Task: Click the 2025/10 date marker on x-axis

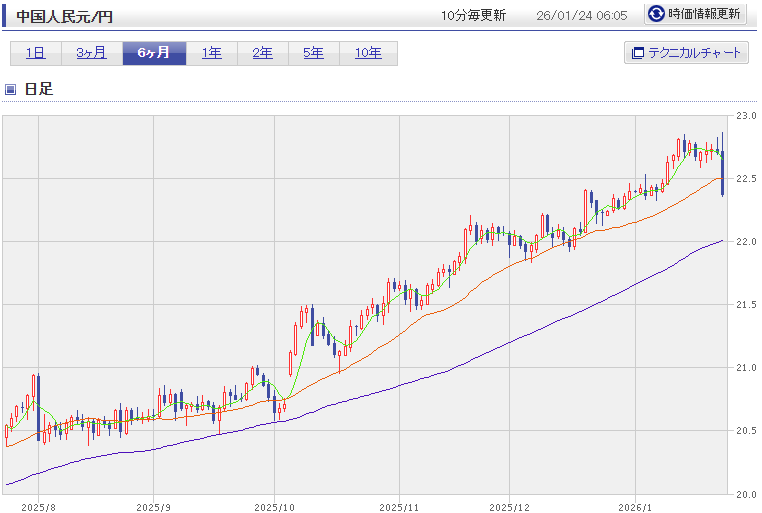Action: coord(276,506)
